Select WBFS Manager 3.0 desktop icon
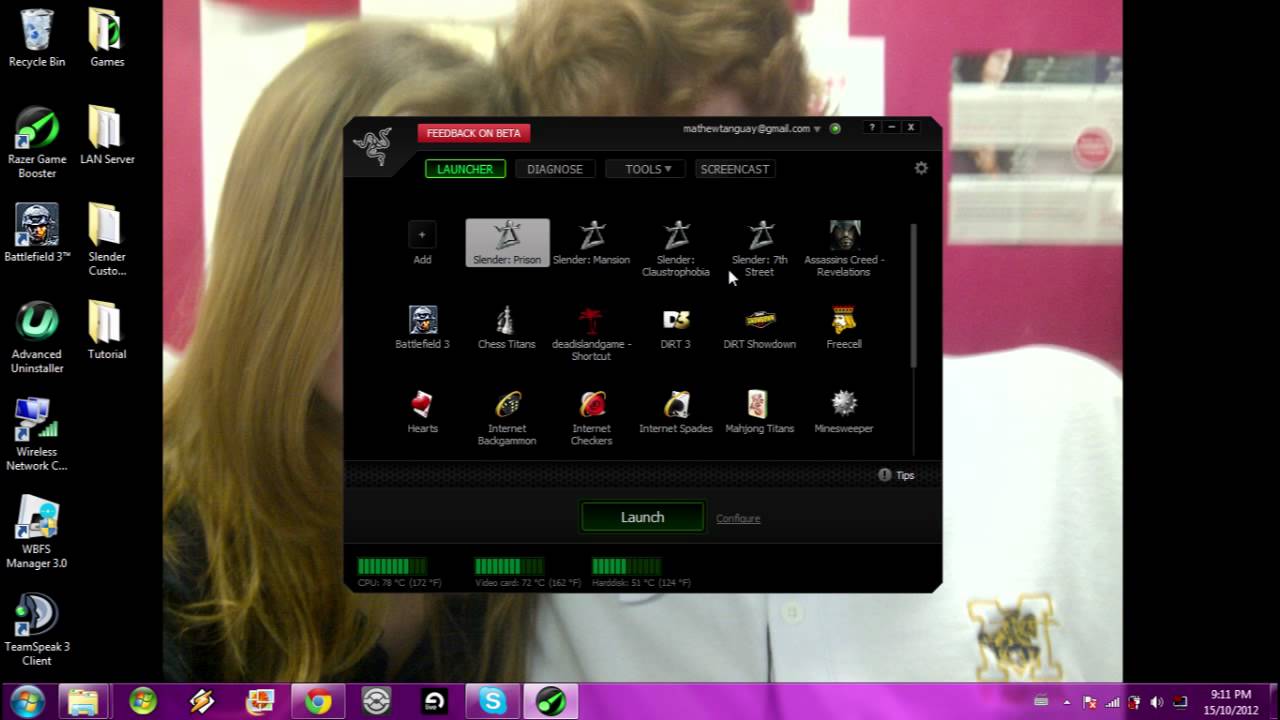This screenshot has height=720, width=1280. coord(37,532)
